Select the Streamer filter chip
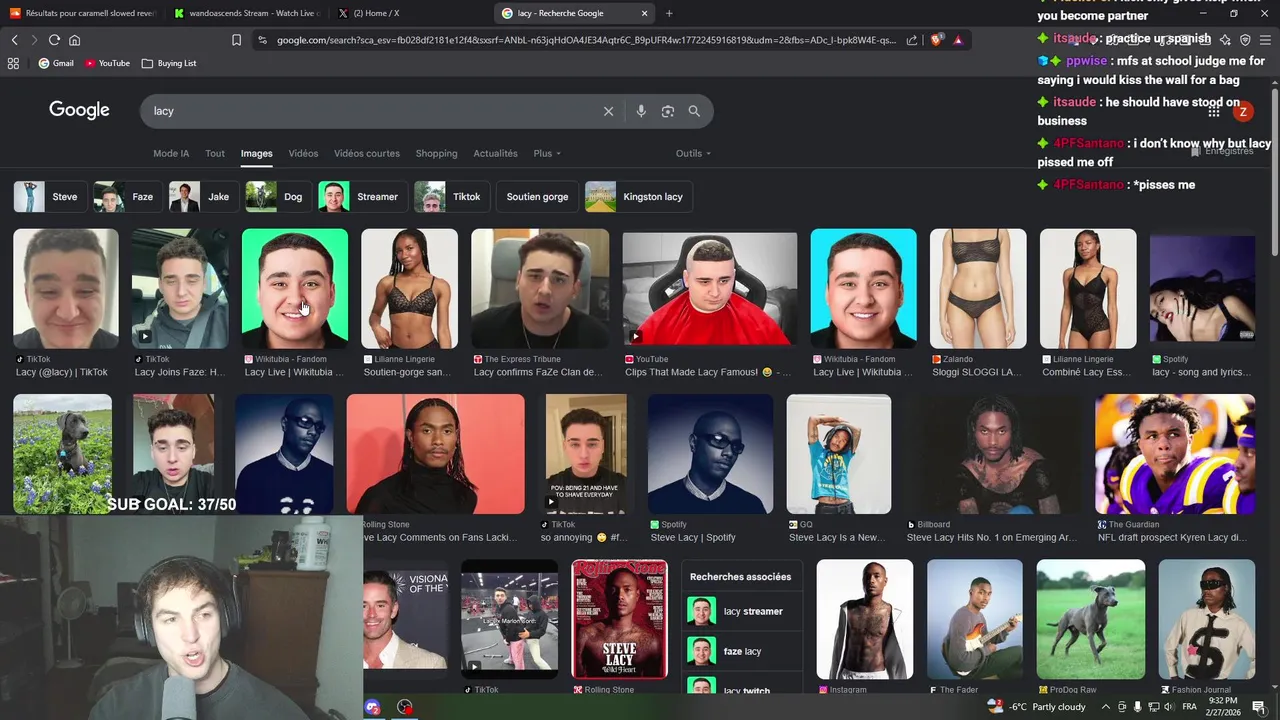The width and height of the screenshot is (1280, 720). click(364, 196)
